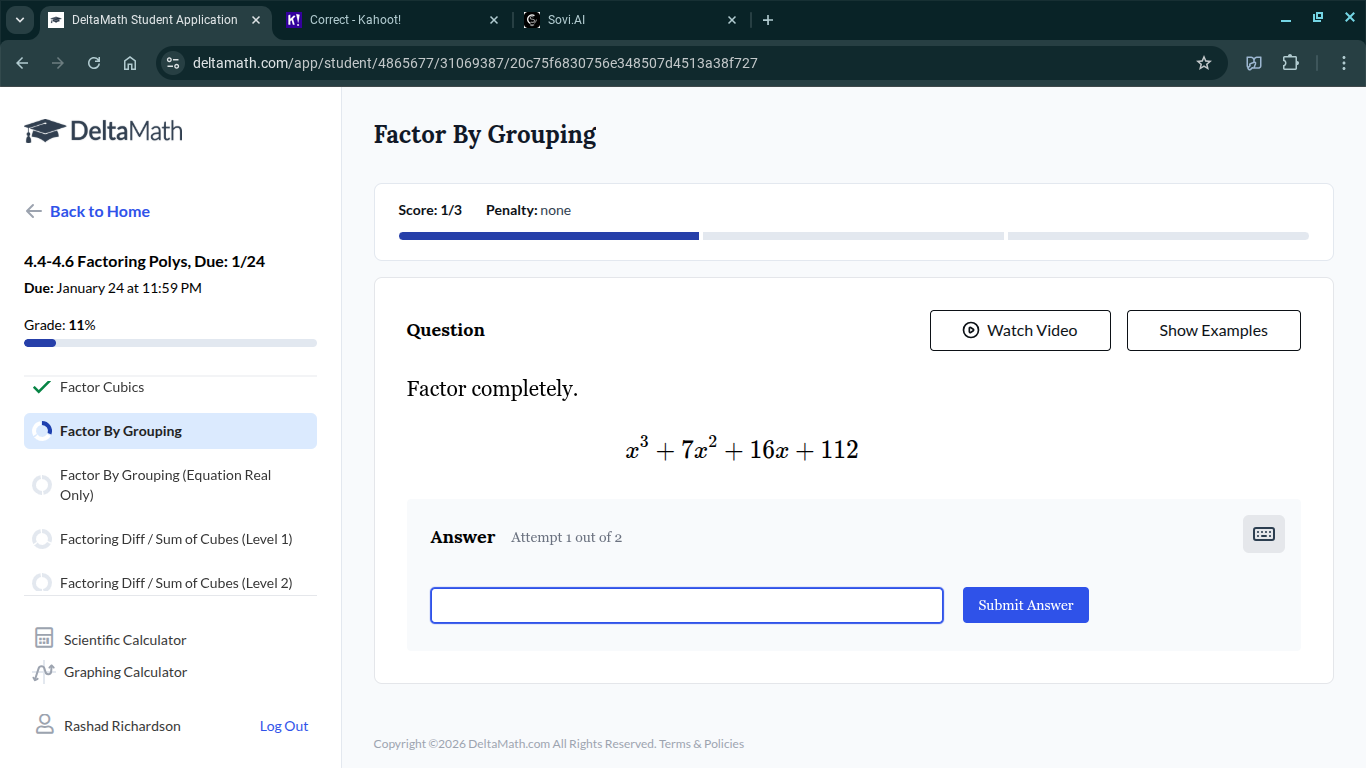Open Chrome three-dot menu

click(x=1345, y=63)
